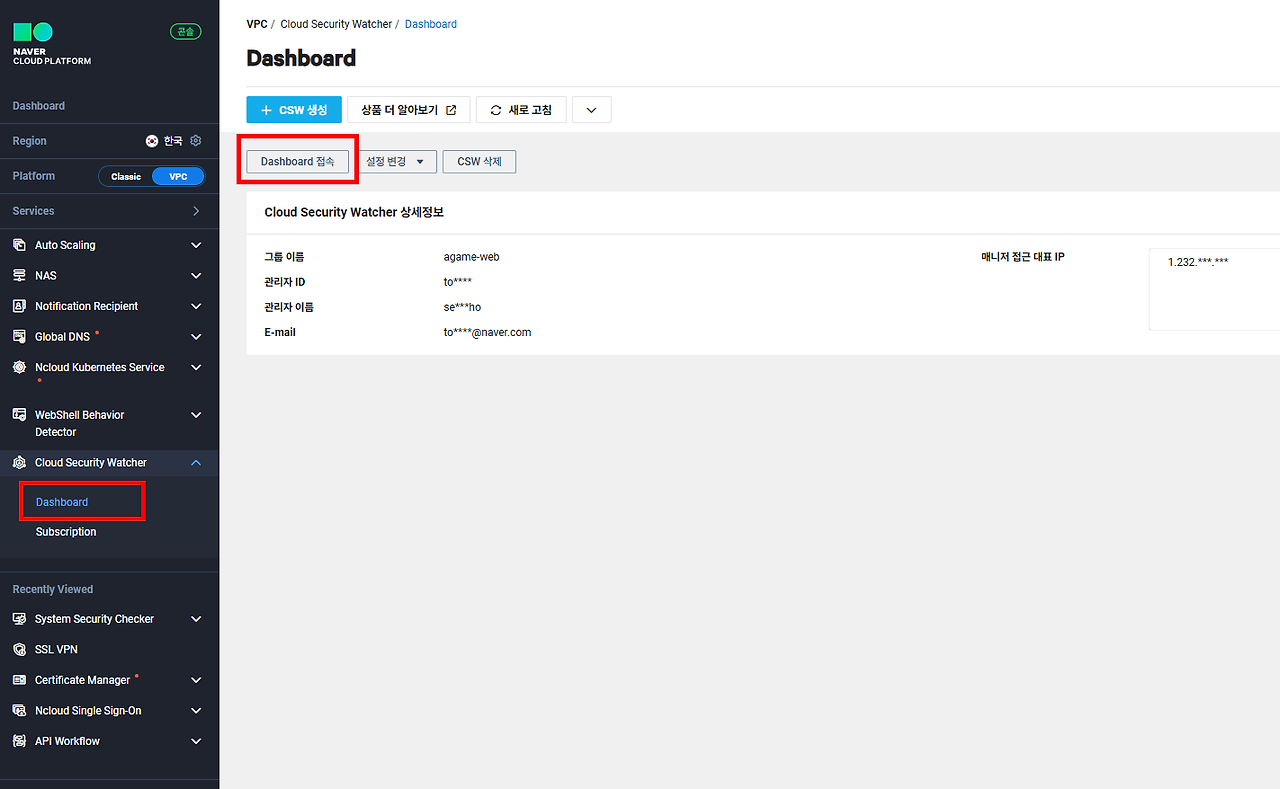Click the Notification Recipient icon
This screenshot has width=1280, height=789.
tap(19, 306)
